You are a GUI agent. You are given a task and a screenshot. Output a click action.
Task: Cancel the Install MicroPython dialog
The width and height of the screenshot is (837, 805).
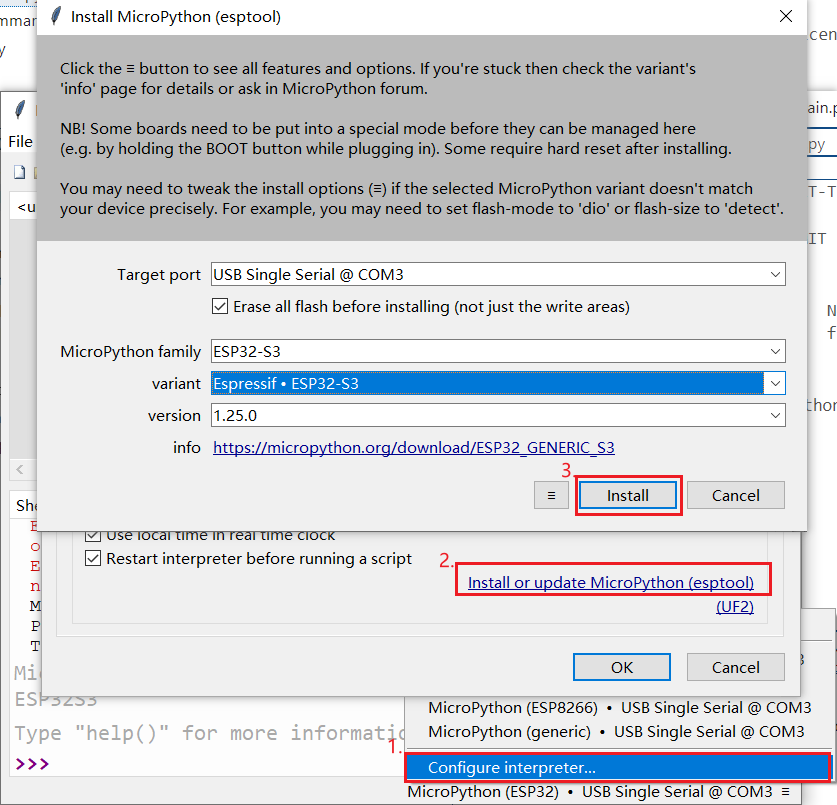point(736,495)
